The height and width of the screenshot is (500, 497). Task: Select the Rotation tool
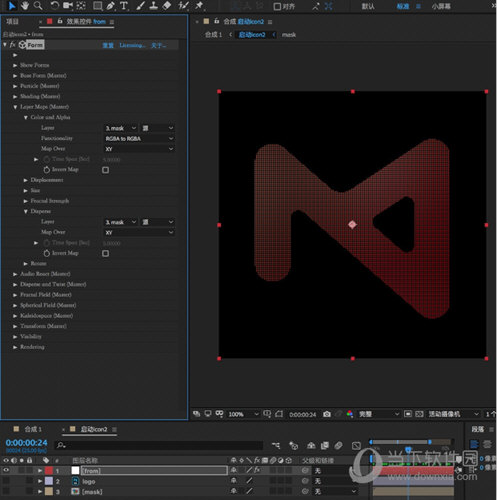click(54, 6)
